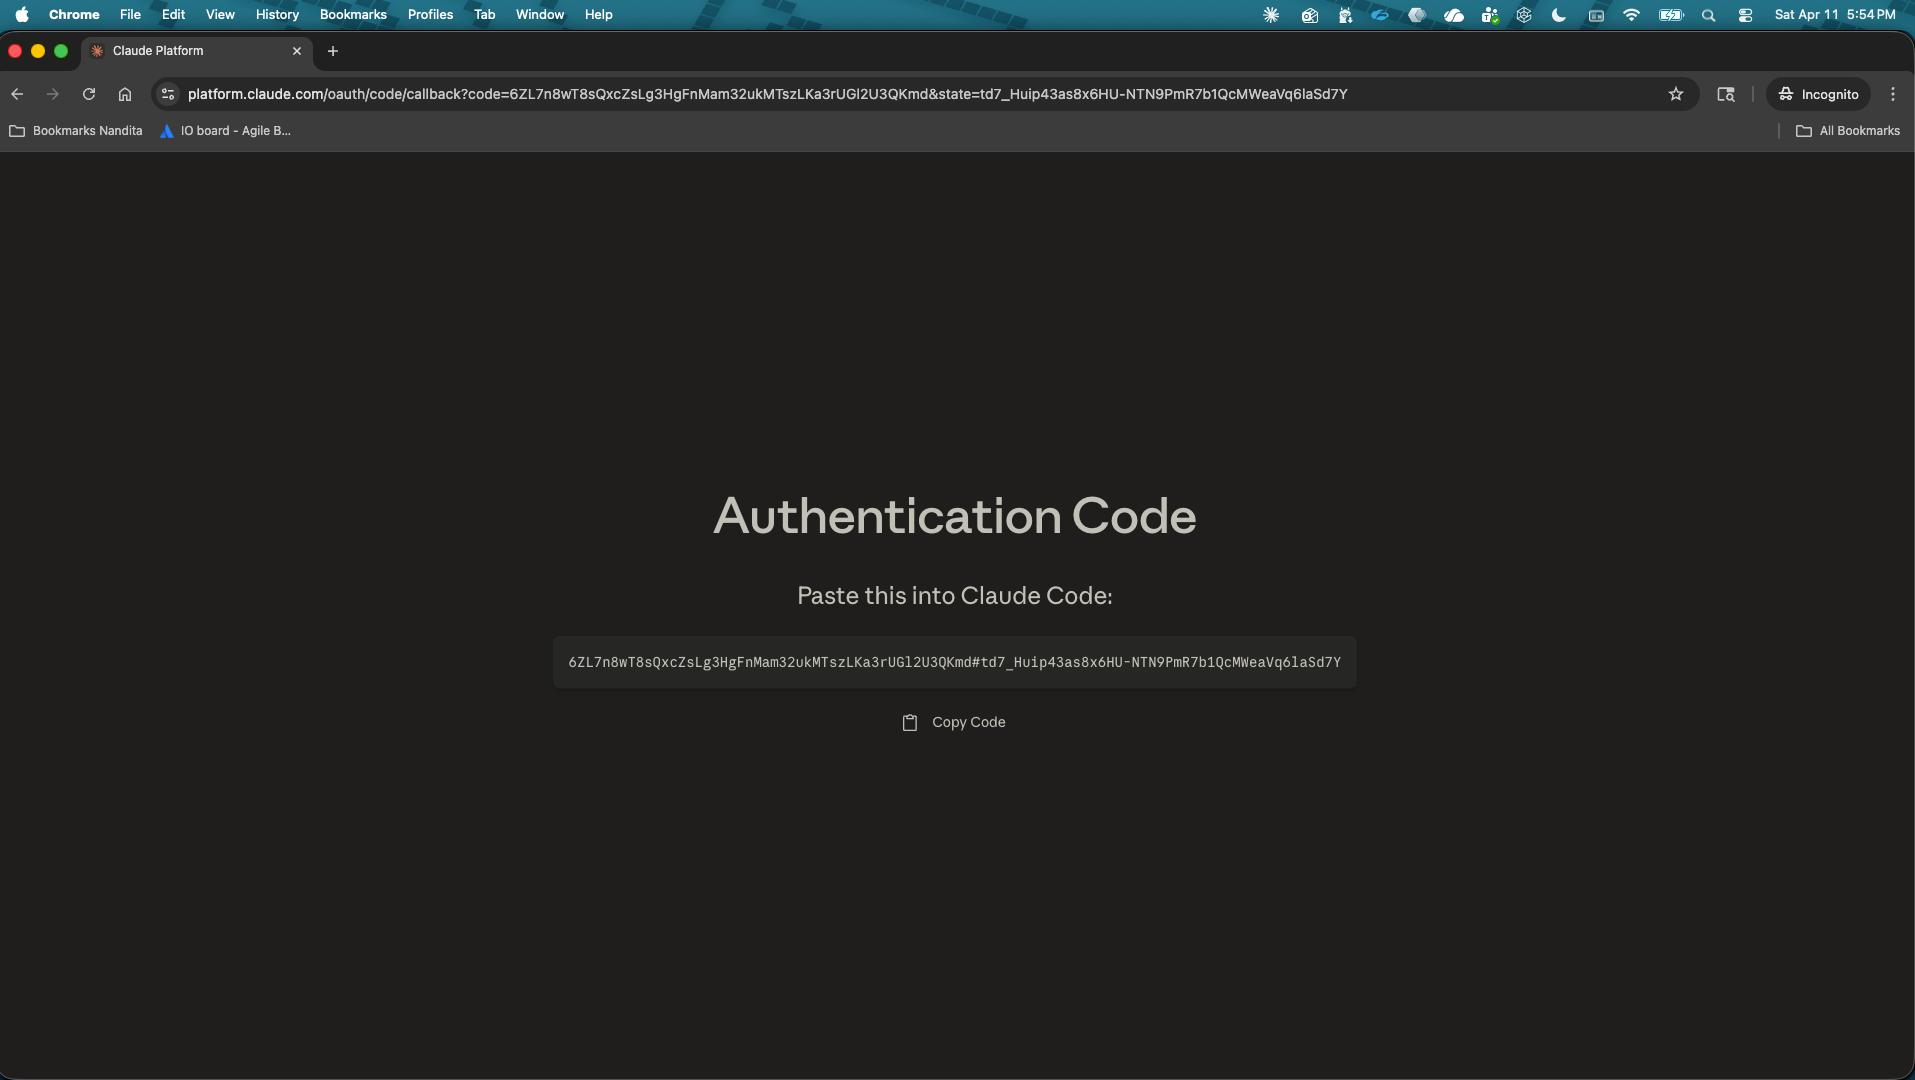Viewport: 1915px width, 1080px height.
Task: Open the Help menu
Action: (x=598, y=15)
